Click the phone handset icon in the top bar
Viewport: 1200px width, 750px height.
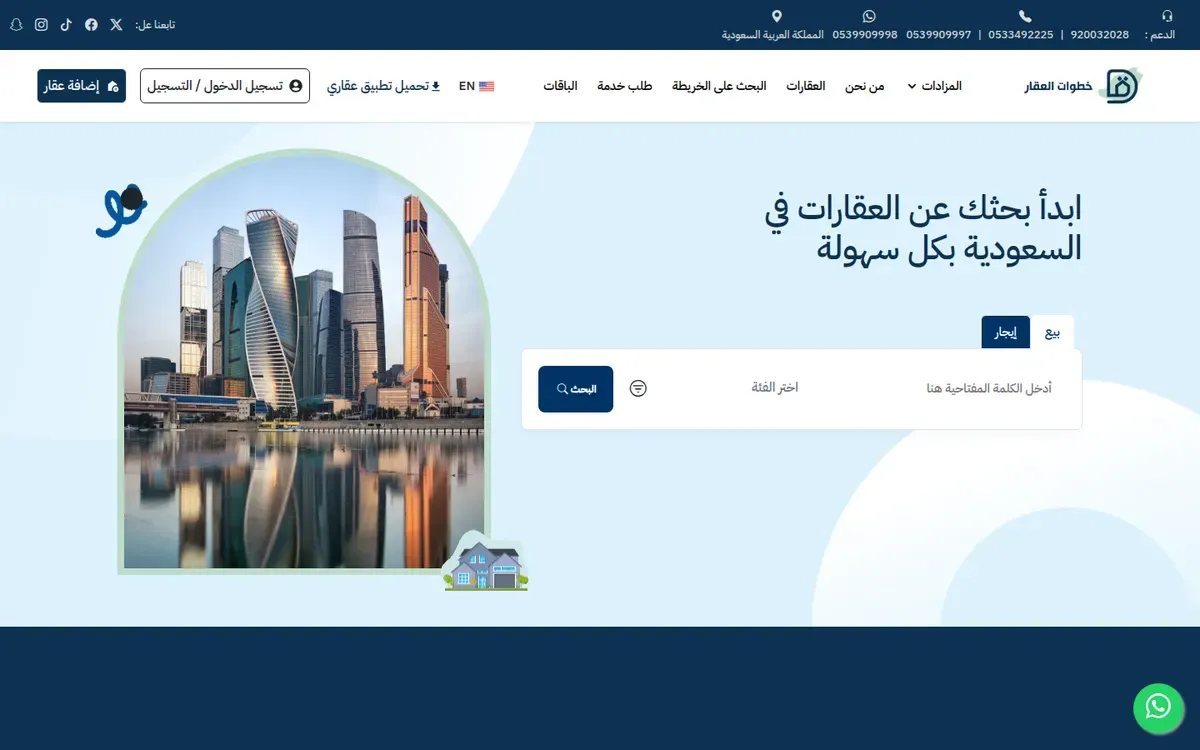[x=1025, y=16]
